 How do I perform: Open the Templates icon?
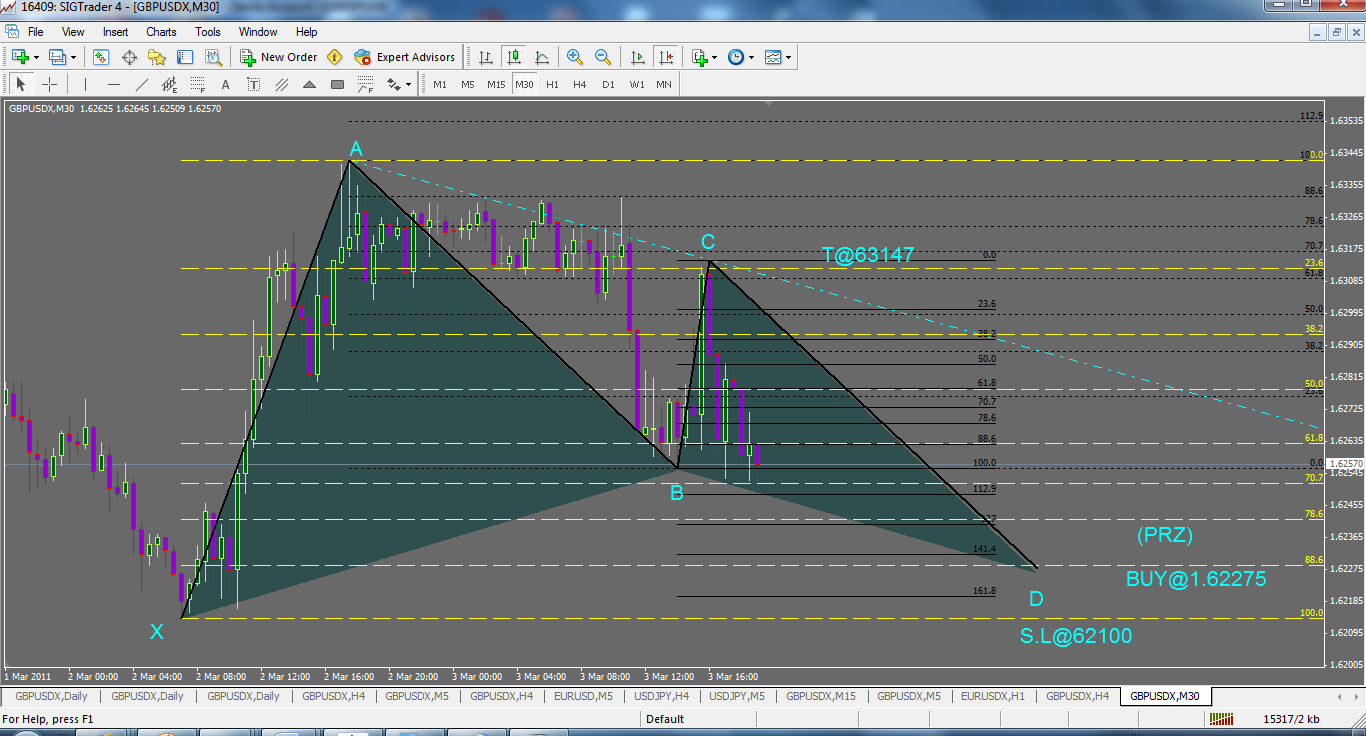(x=773, y=57)
